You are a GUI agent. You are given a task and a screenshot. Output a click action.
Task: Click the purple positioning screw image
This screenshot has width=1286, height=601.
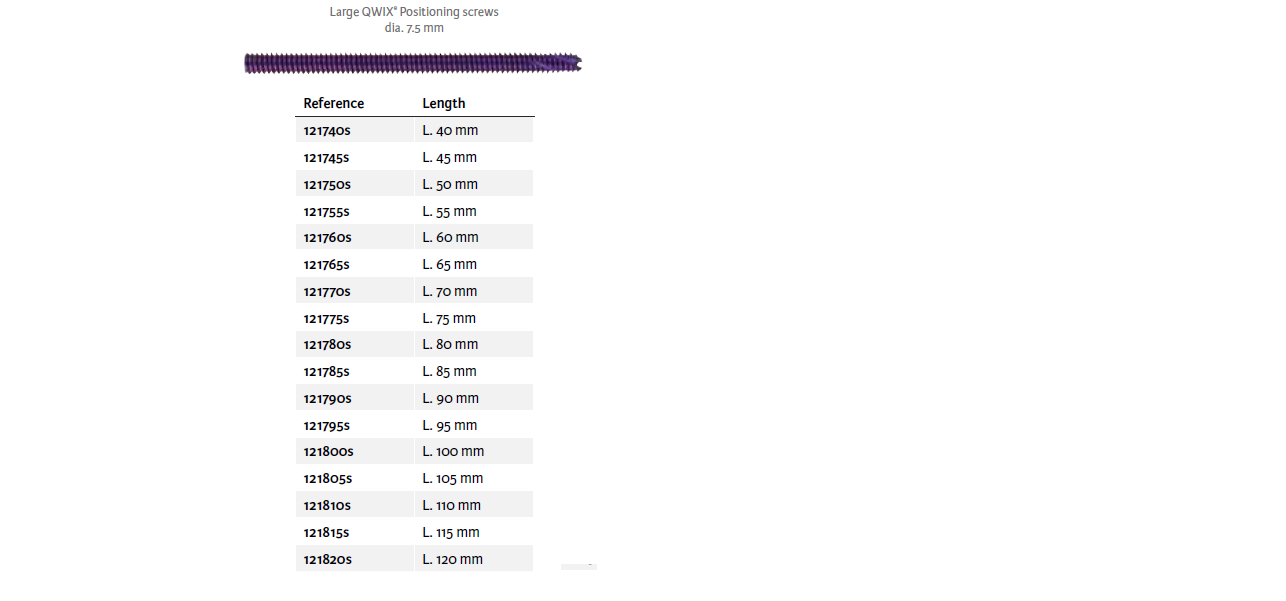point(412,63)
